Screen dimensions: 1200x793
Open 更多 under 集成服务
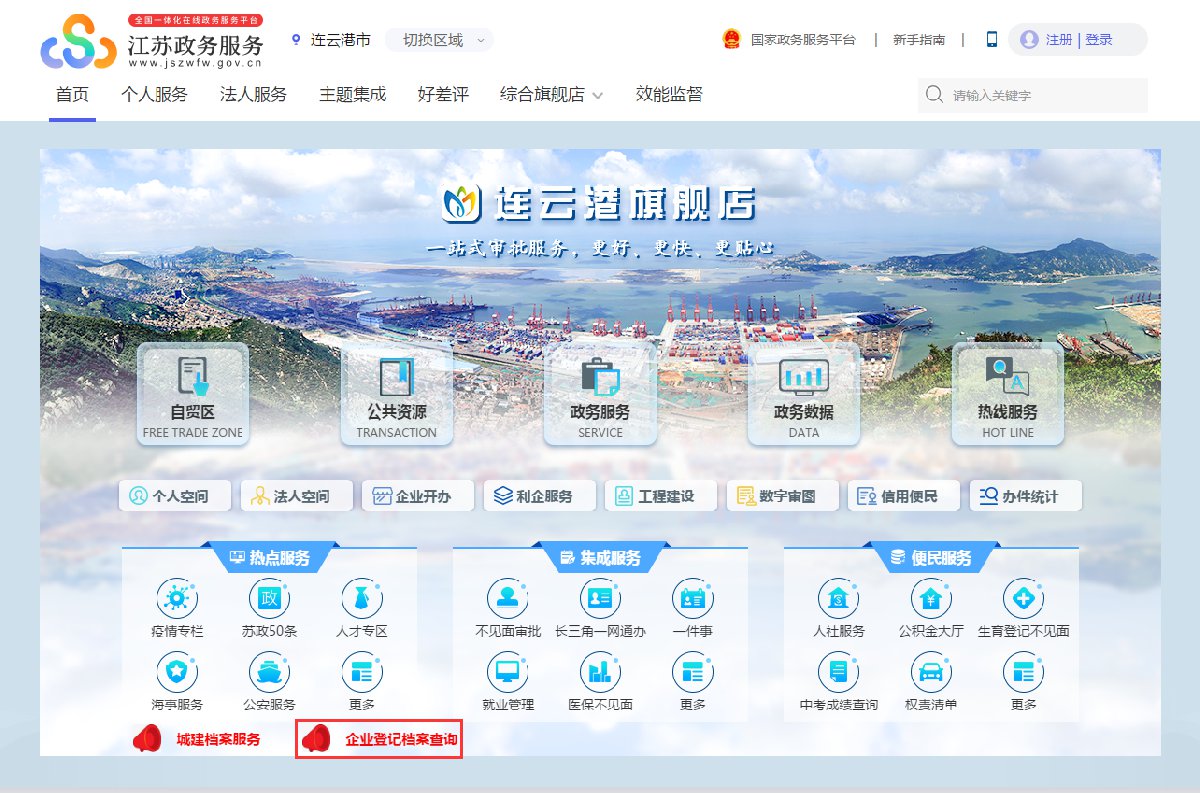pos(693,671)
